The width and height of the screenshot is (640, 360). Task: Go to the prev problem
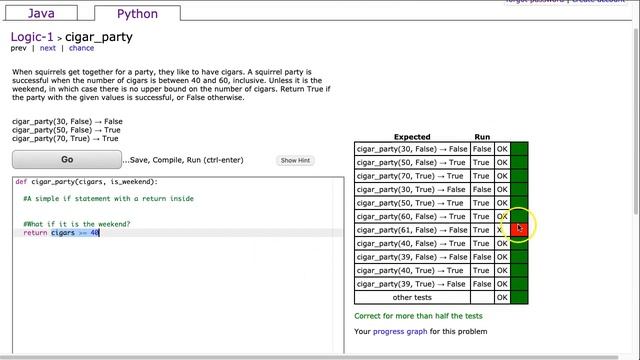click(x=18, y=48)
